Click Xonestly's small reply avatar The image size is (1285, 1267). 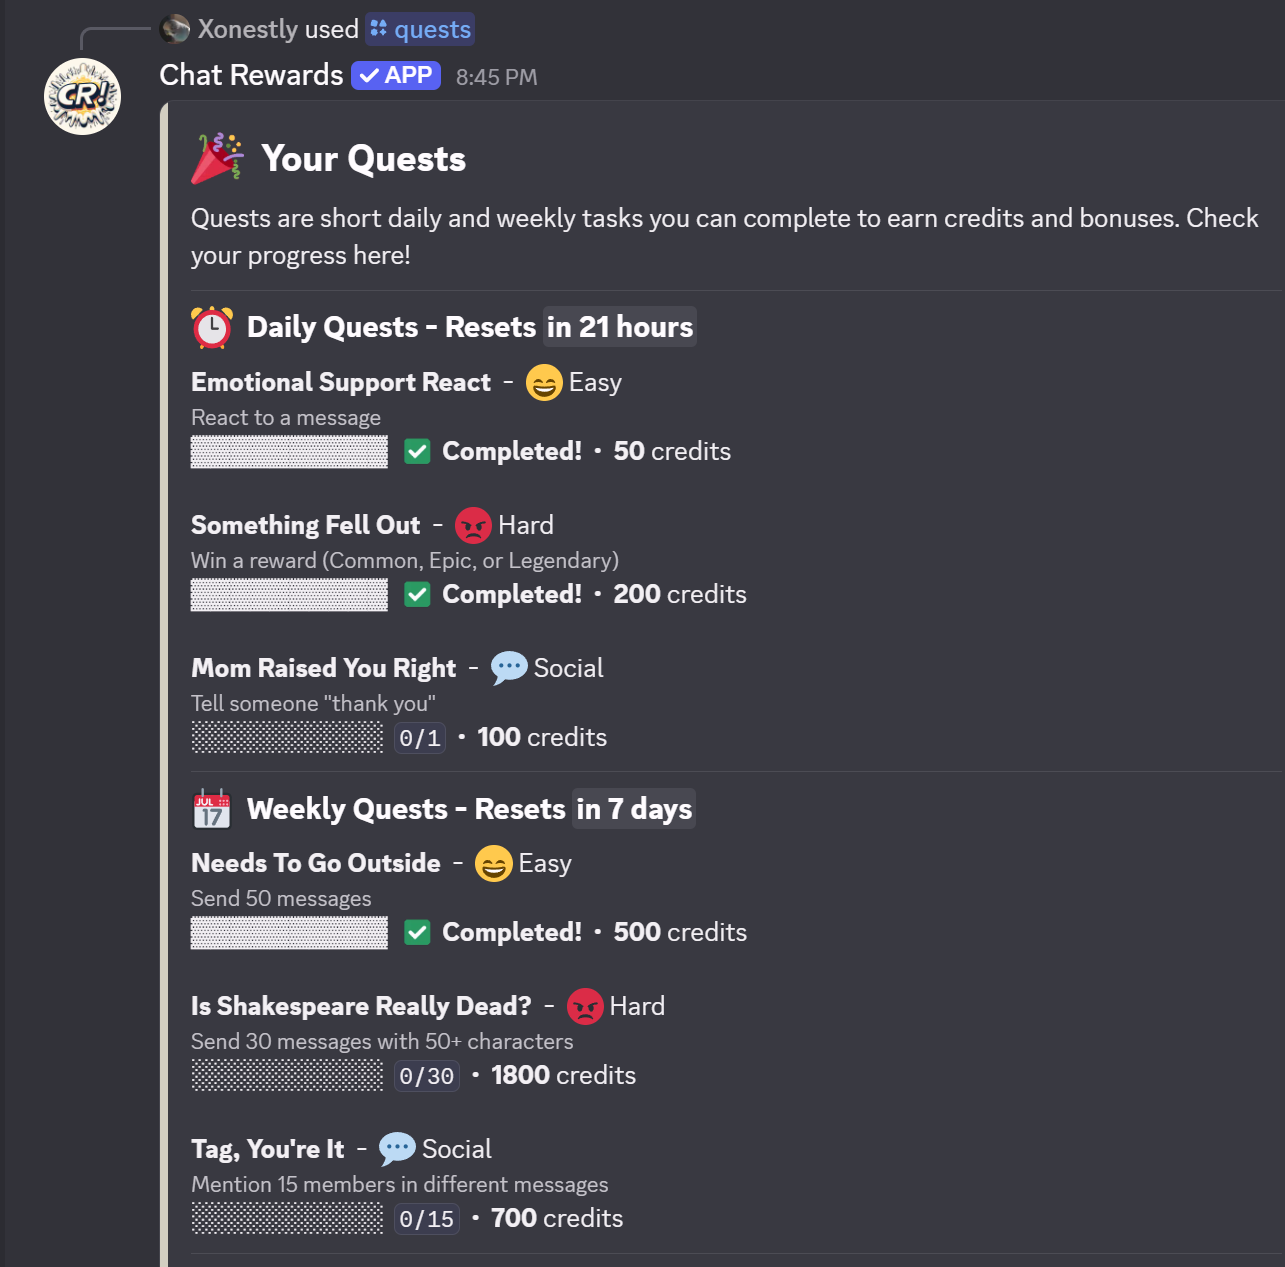tap(175, 29)
